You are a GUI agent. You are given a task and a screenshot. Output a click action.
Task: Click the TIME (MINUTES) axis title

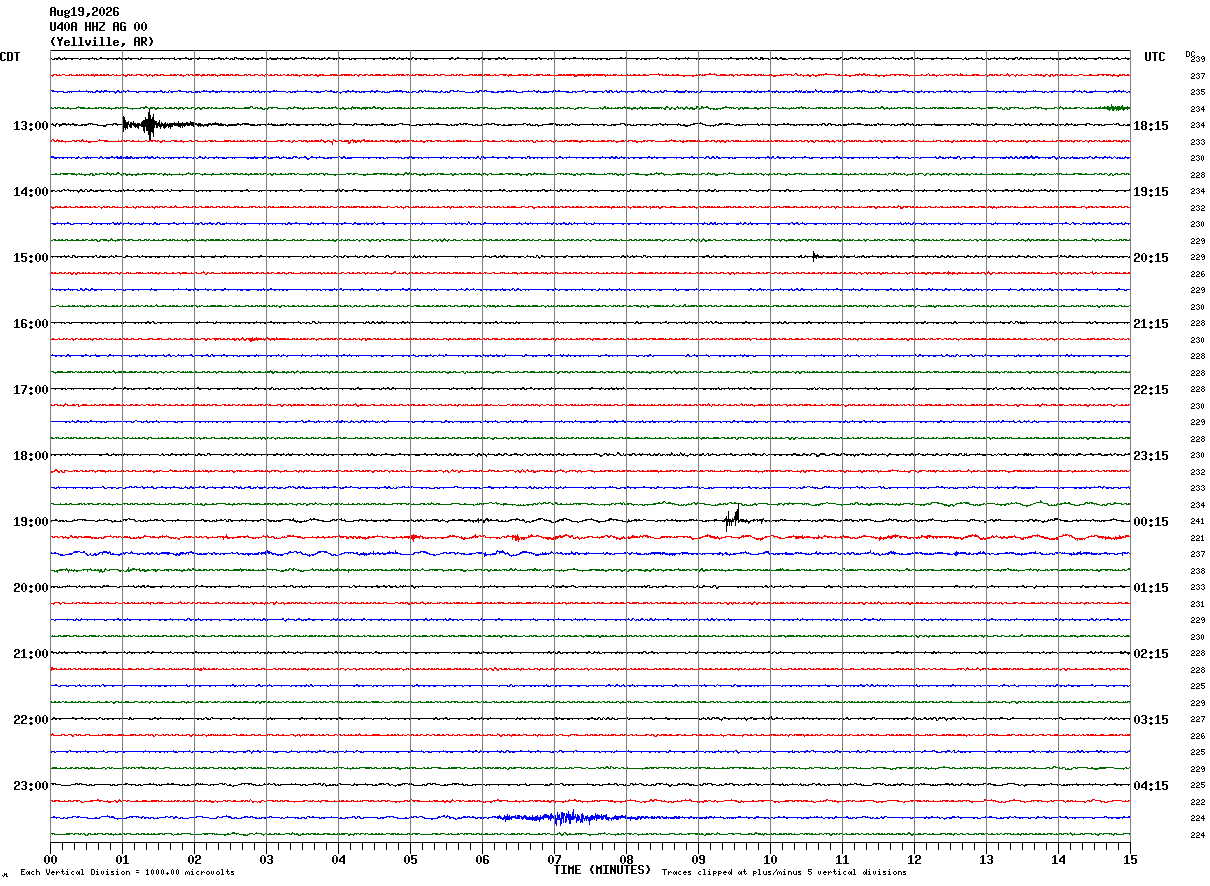click(602, 870)
